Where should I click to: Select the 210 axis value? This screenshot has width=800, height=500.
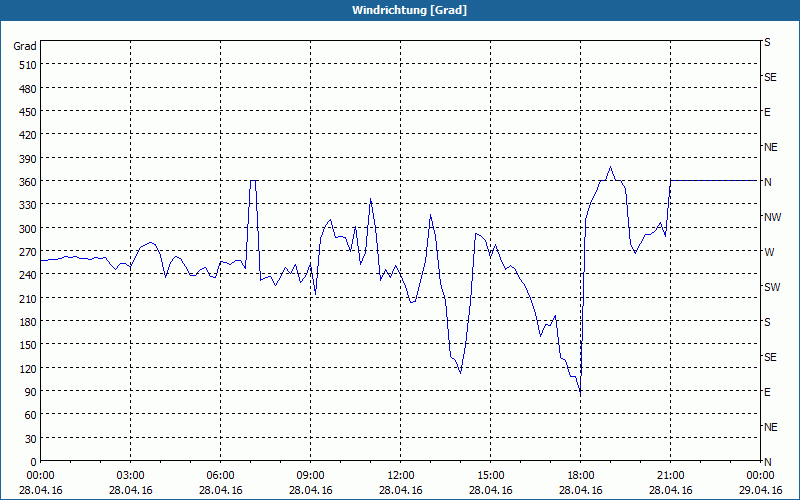point(29,298)
